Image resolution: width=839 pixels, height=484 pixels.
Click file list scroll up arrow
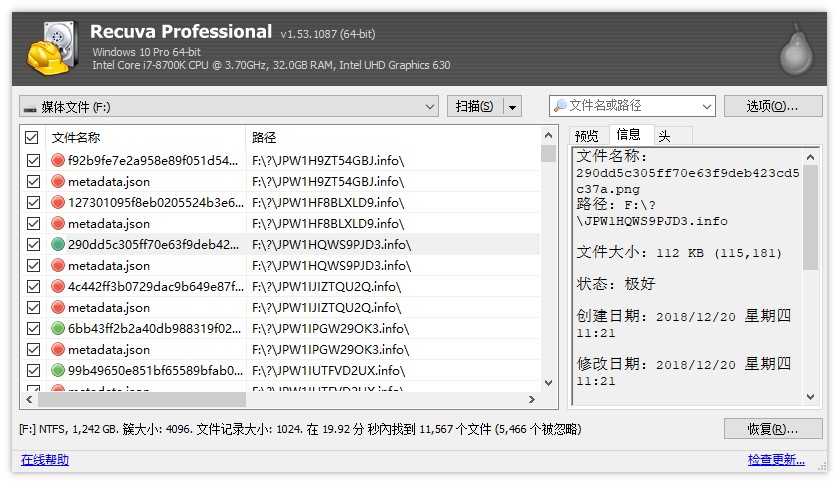[x=548, y=135]
